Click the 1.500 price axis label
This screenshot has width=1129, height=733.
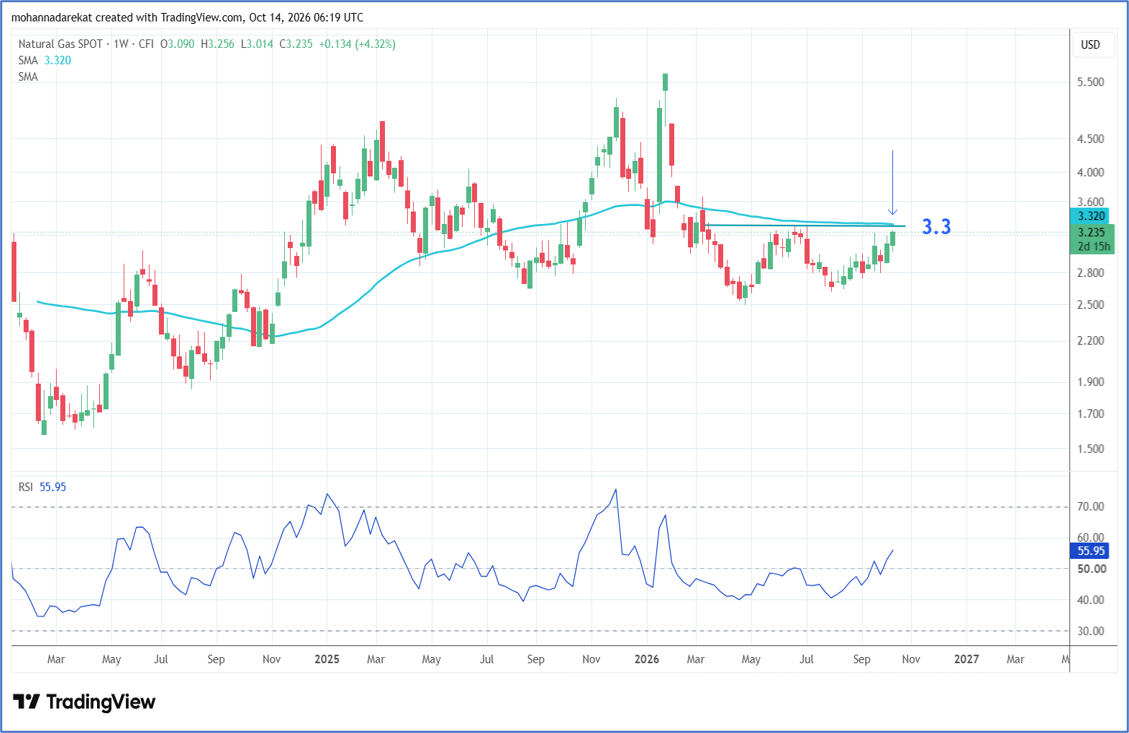[x=1091, y=449]
